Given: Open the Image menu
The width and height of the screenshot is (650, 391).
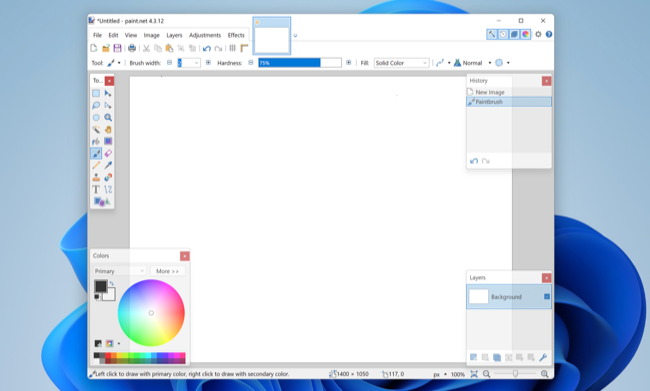Looking at the screenshot, I should point(151,35).
